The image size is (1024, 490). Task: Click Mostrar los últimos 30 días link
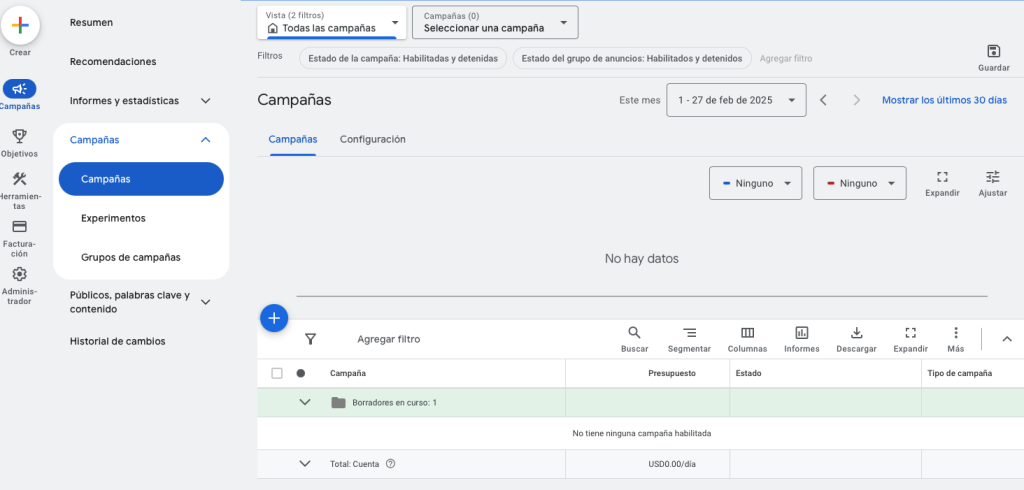click(x=944, y=100)
